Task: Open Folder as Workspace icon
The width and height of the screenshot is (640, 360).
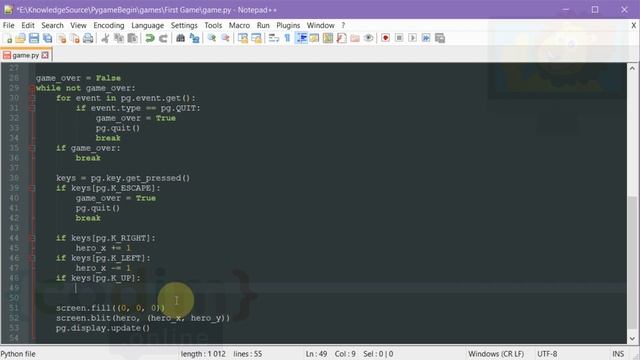Action: (x=355, y=38)
